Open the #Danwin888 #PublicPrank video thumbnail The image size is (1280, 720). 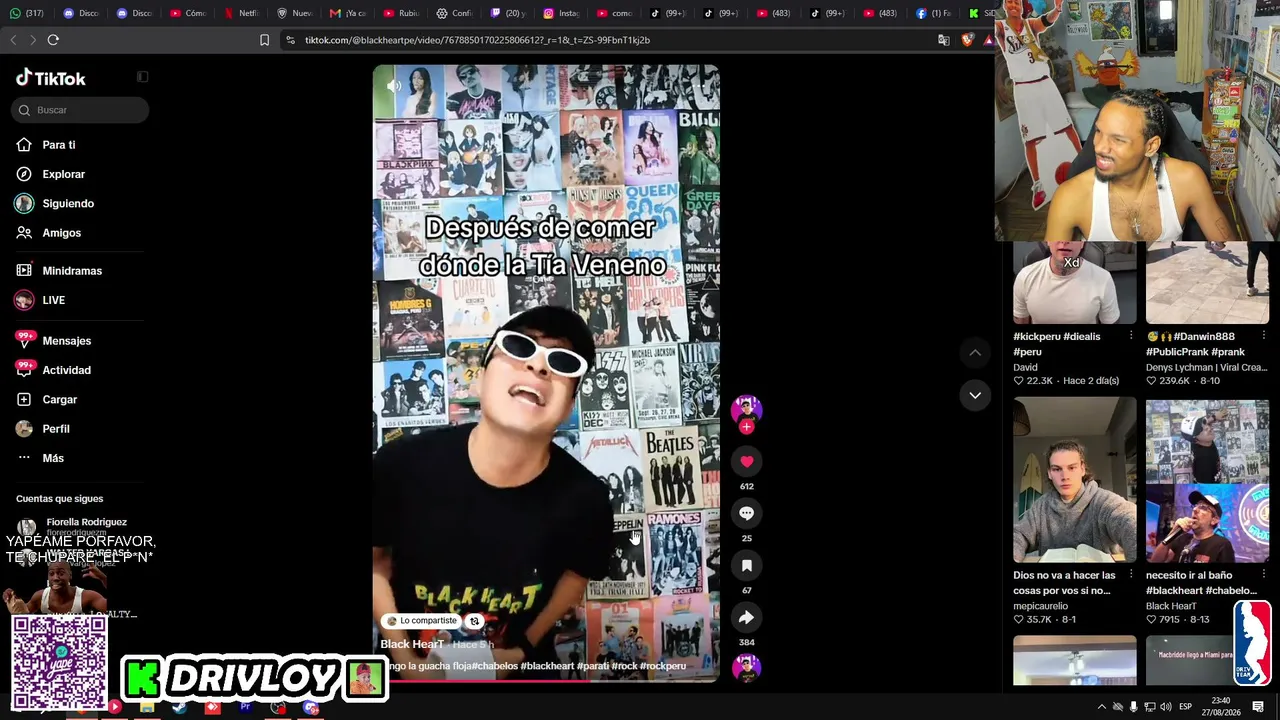pos(1207,283)
